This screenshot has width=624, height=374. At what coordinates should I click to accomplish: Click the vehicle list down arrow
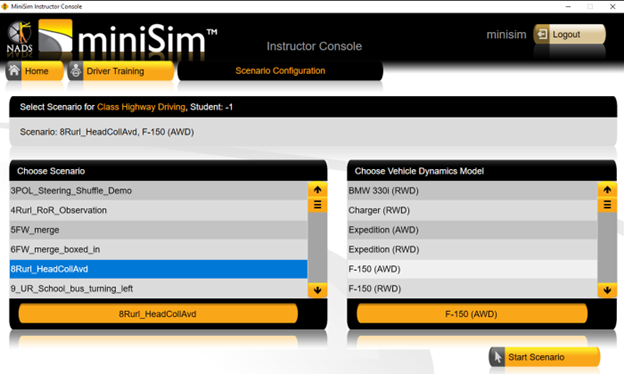pos(607,290)
